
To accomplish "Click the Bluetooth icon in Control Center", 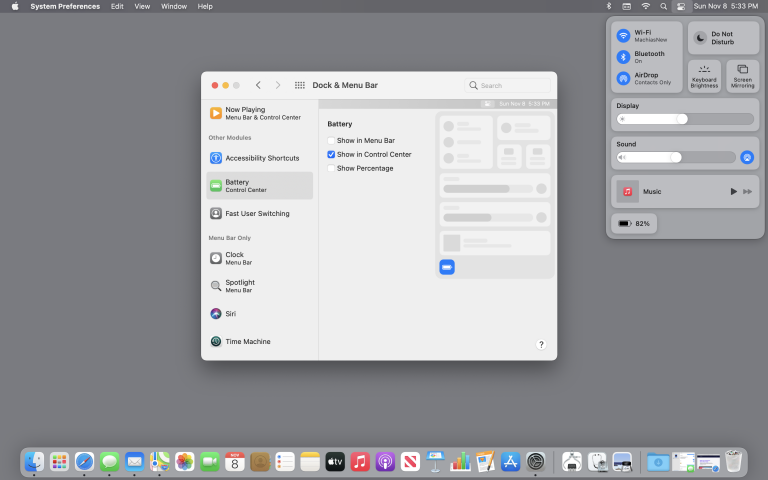I will (623, 57).
